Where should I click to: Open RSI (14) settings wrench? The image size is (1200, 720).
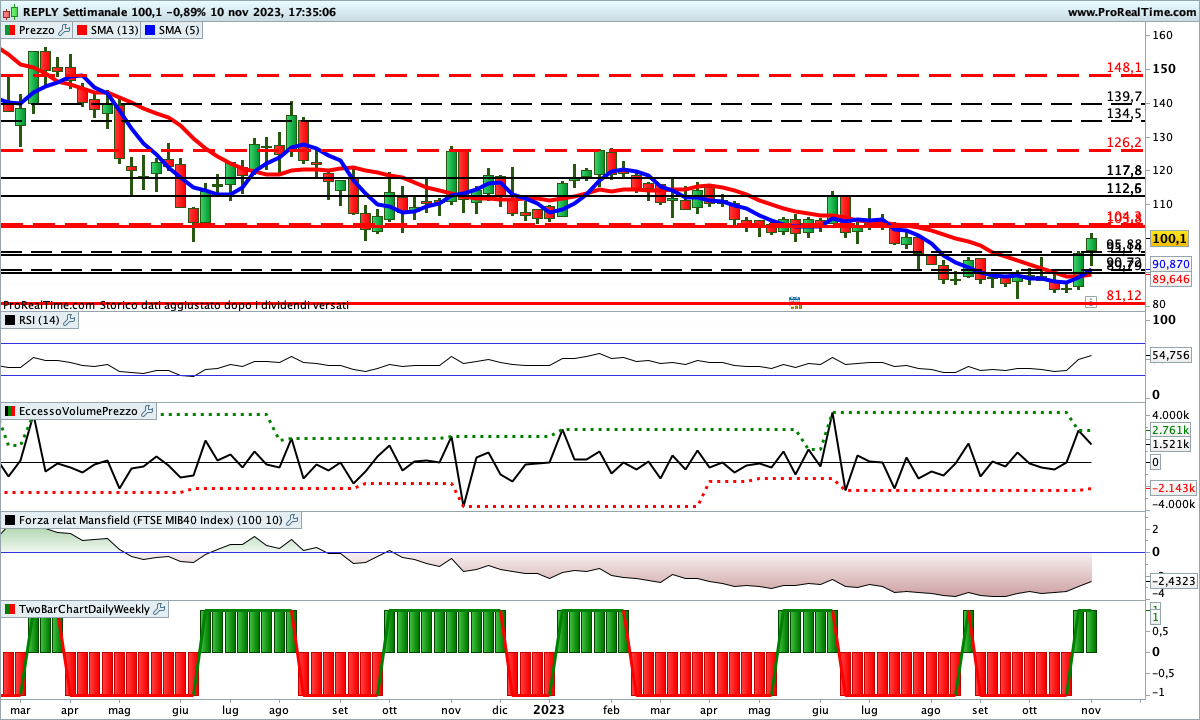click(x=71, y=320)
